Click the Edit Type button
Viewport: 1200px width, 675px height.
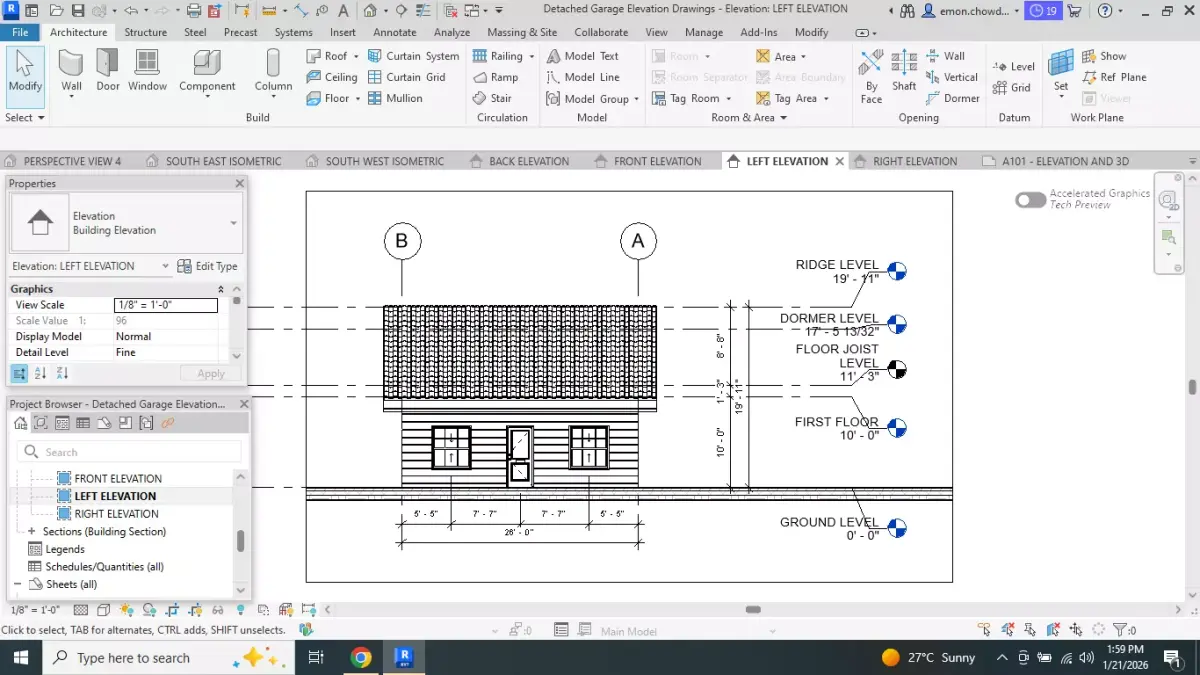point(208,266)
